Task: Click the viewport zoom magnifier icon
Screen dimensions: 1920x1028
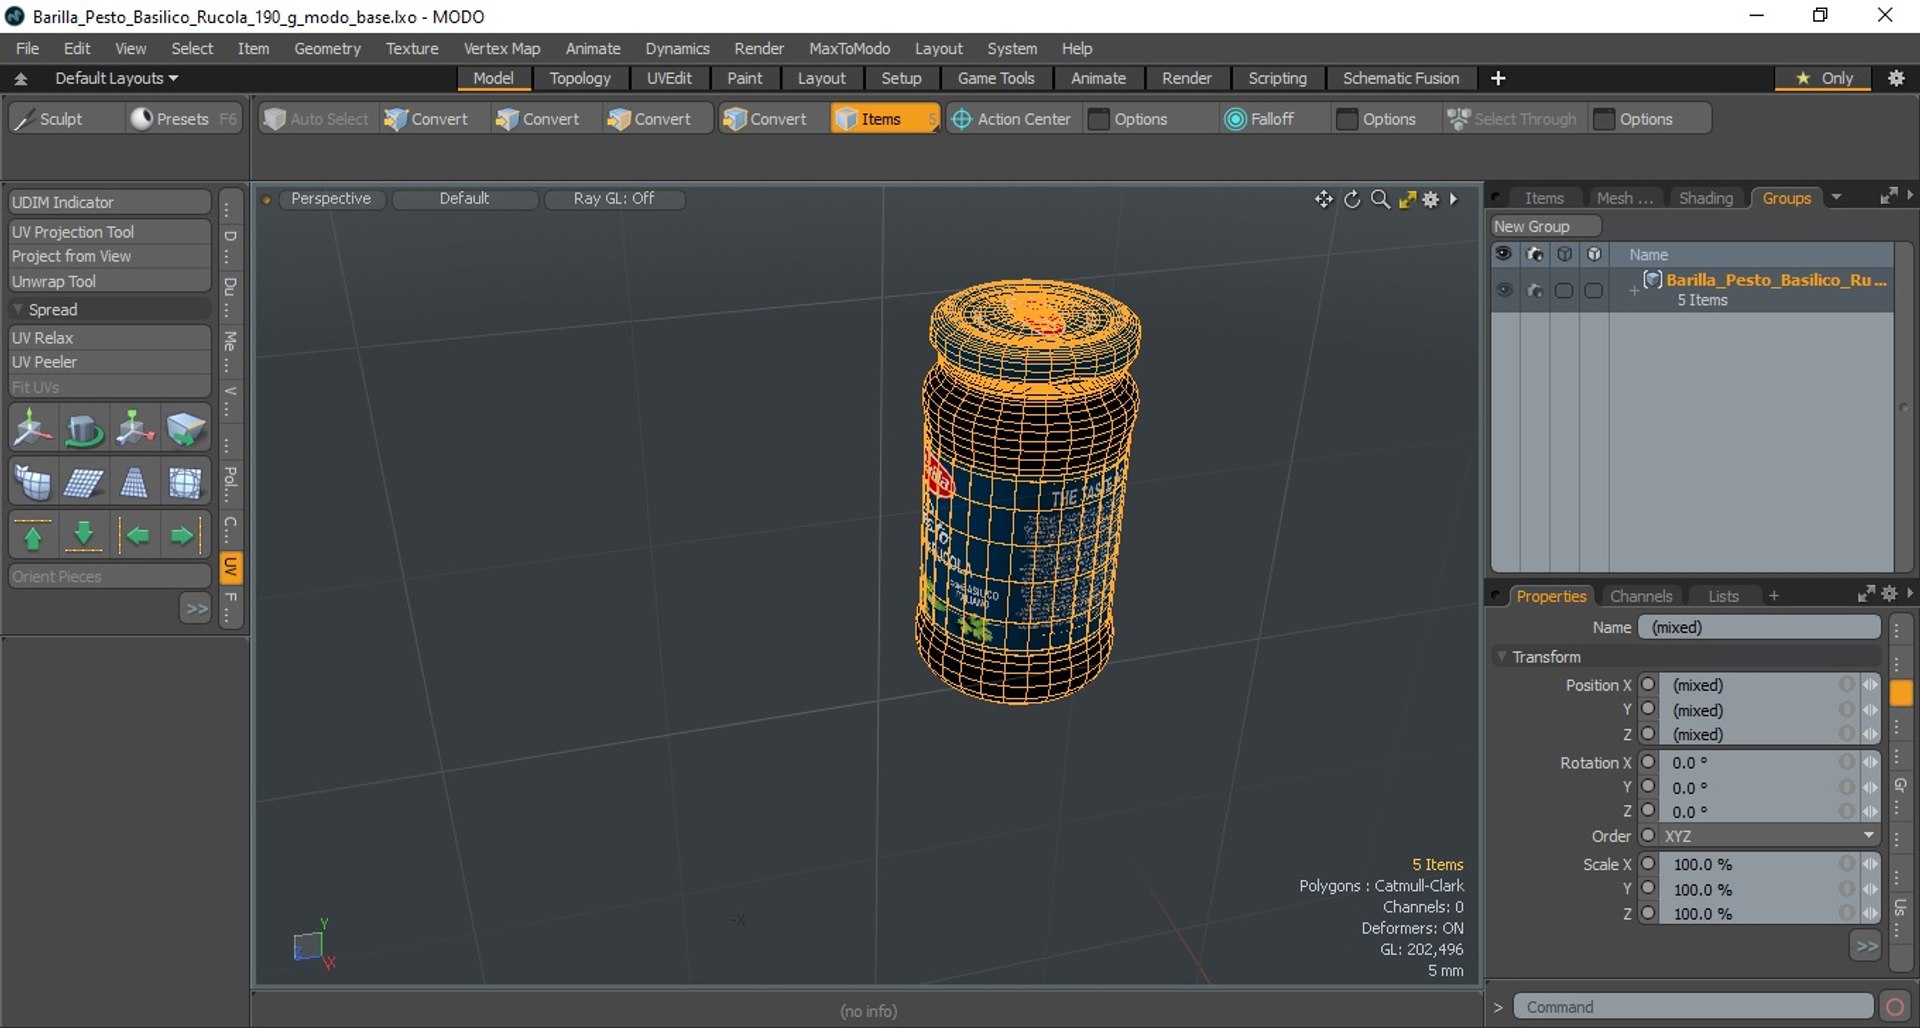Action: (x=1380, y=199)
